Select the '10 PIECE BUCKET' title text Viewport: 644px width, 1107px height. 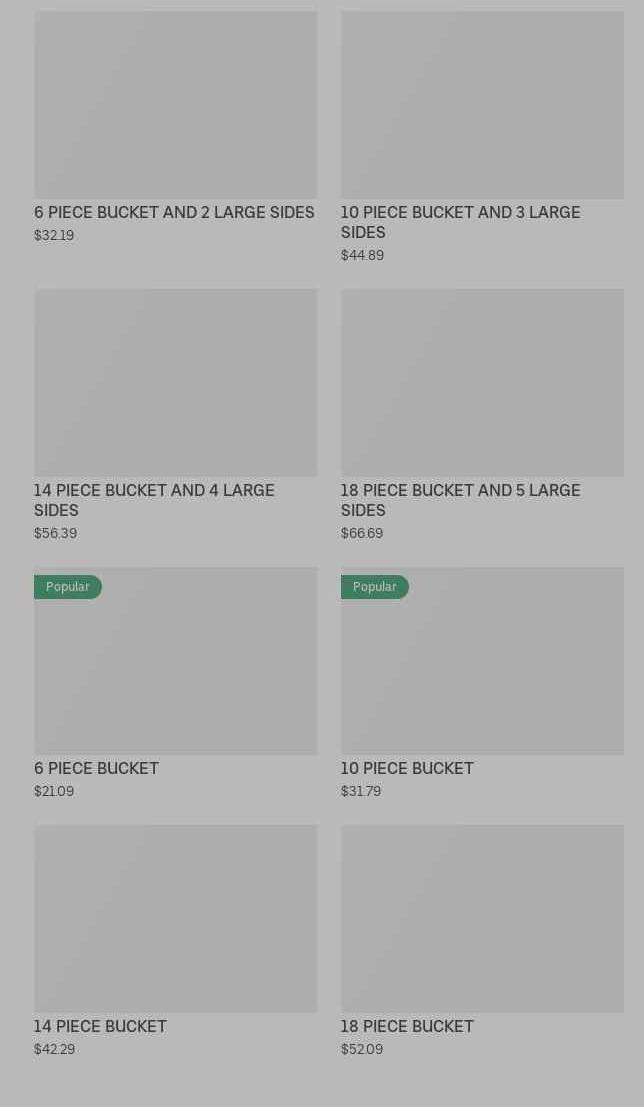407,768
